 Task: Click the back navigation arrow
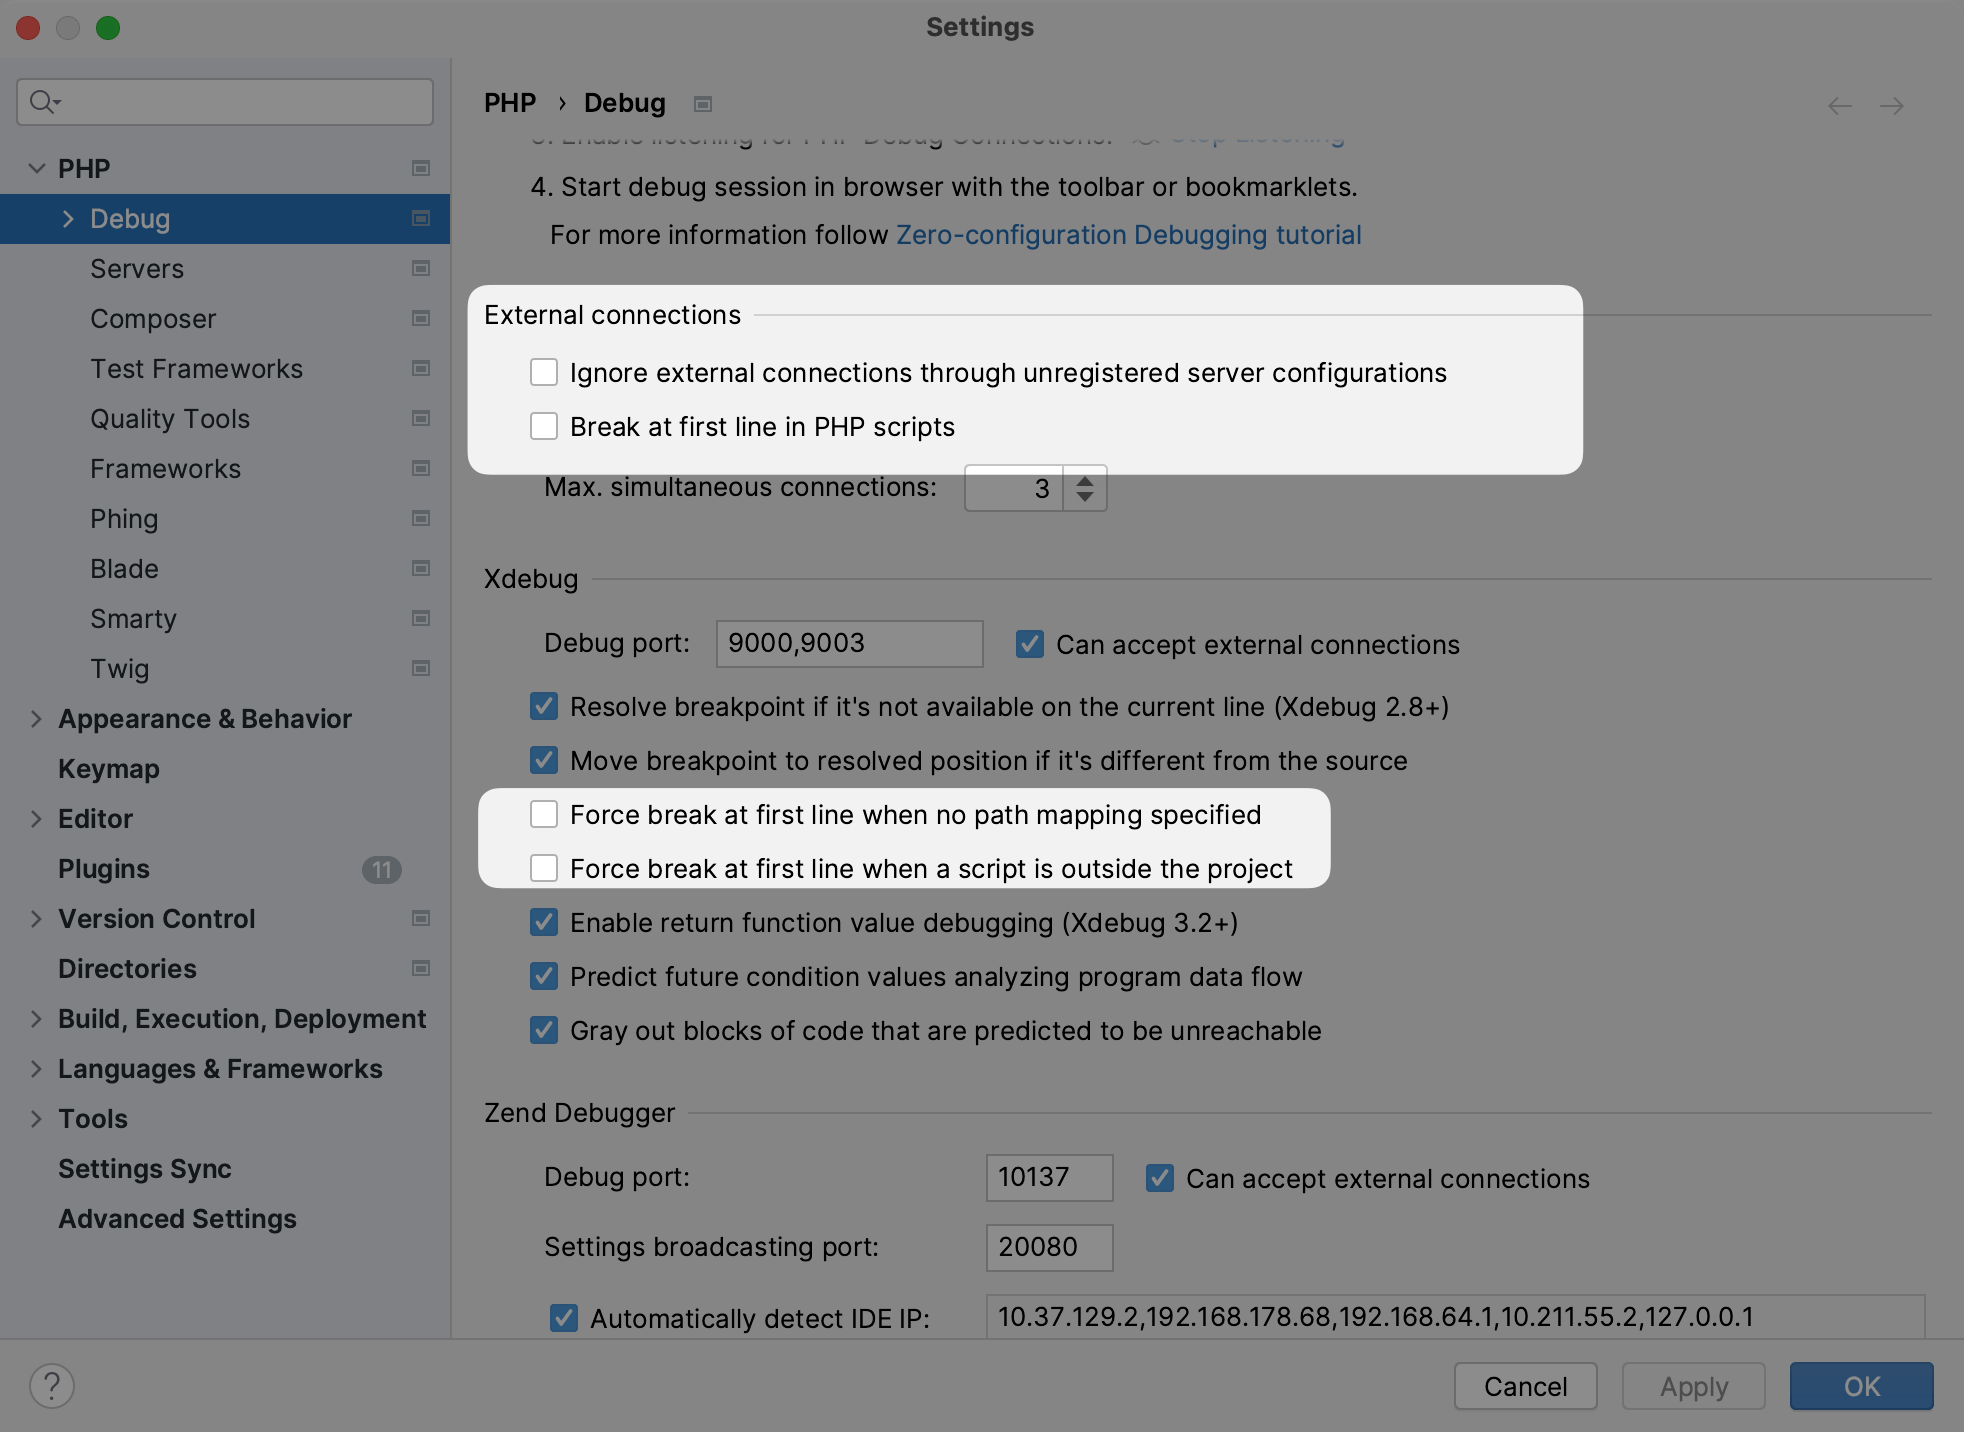(x=1839, y=105)
